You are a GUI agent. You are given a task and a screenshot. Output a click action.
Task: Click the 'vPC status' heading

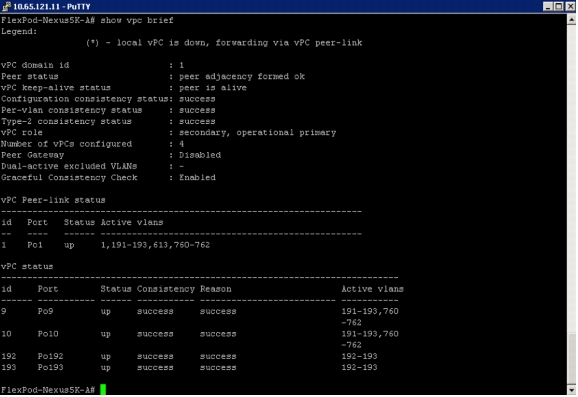click(x=27, y=267)
